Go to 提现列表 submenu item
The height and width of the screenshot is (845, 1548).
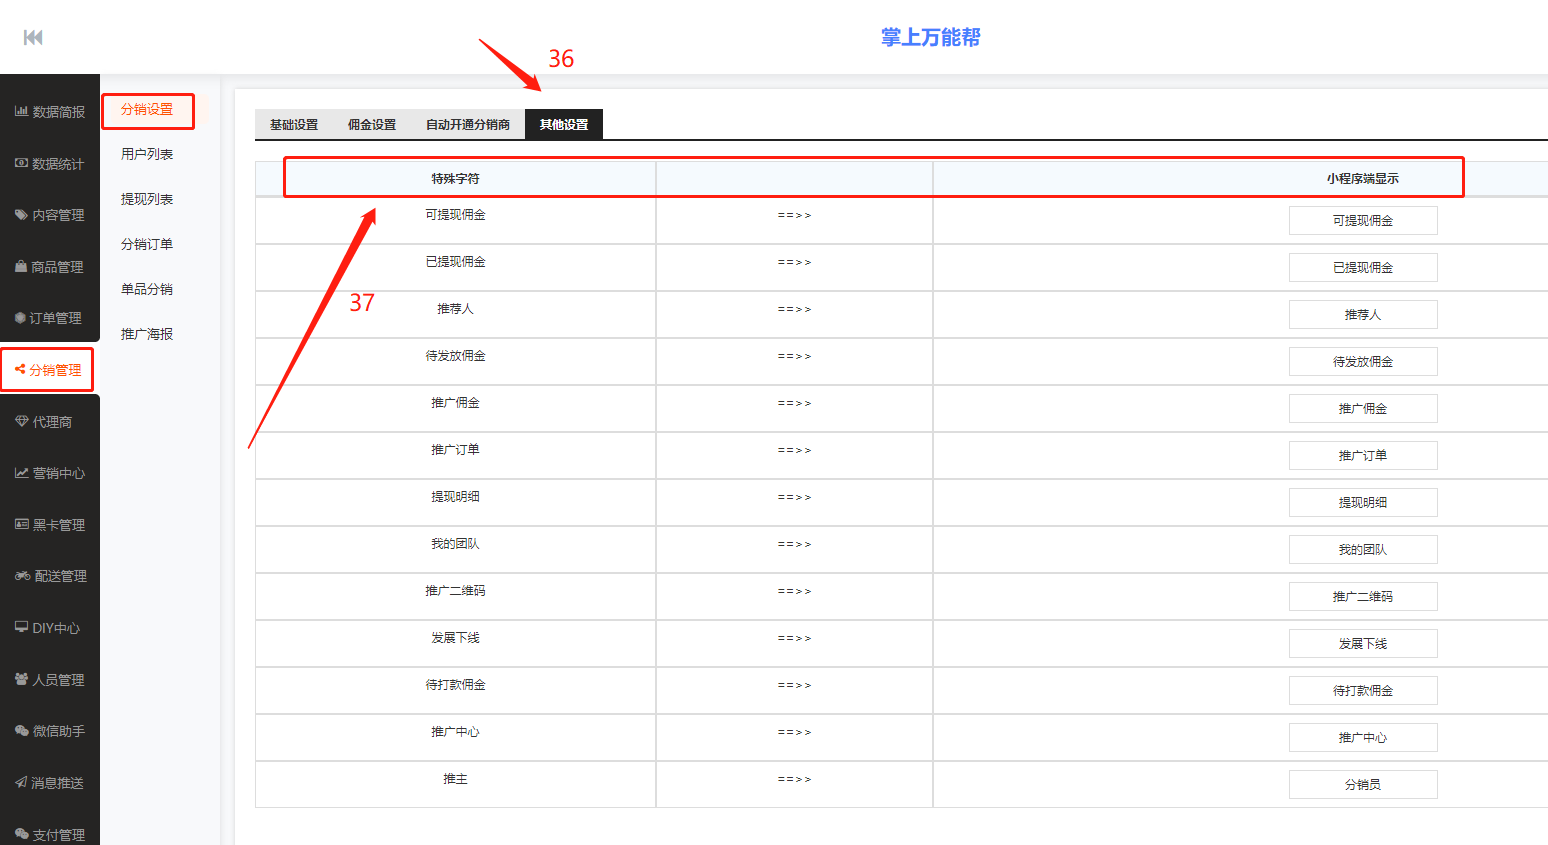click(x=147, y=199)
